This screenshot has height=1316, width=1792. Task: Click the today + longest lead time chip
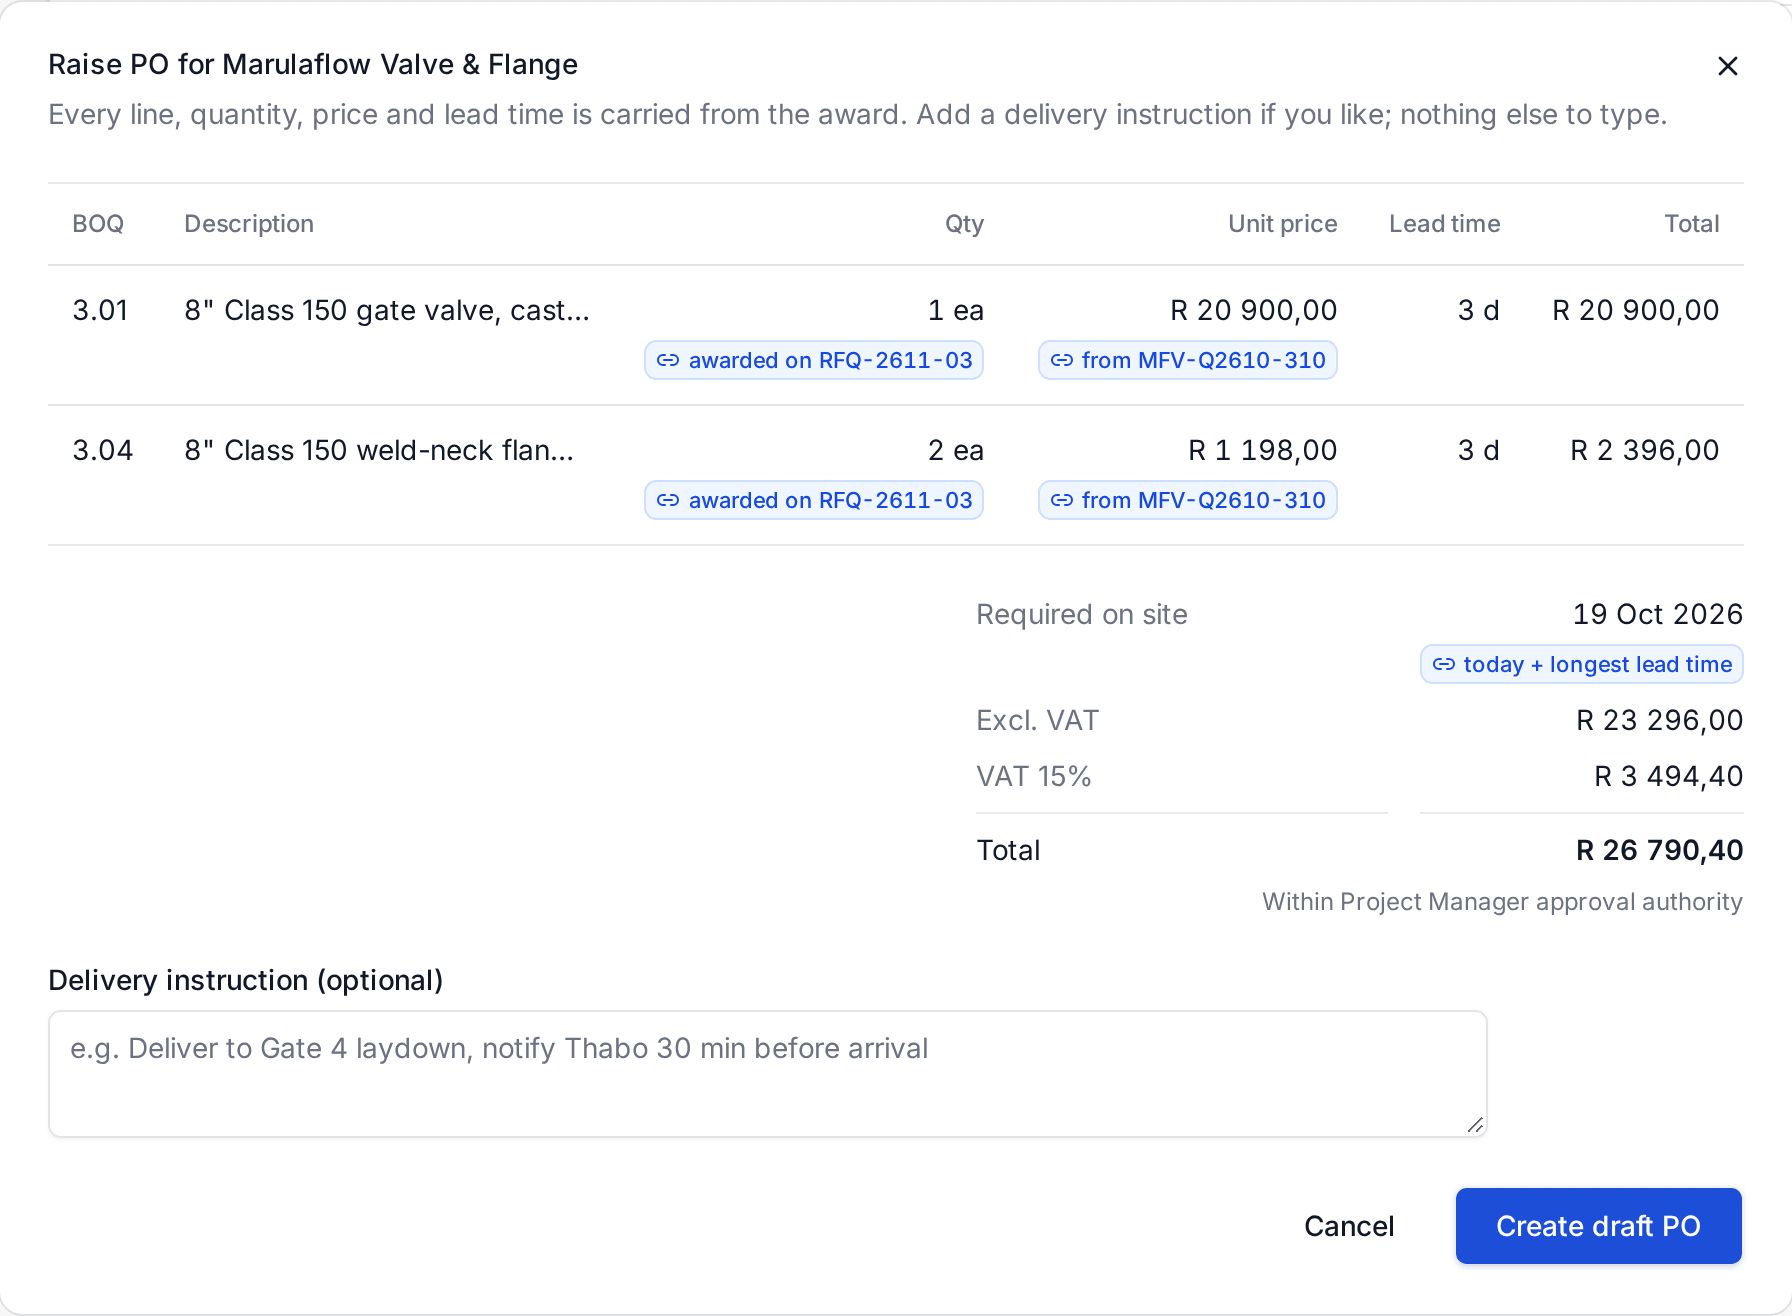[x=1581, y=664]
